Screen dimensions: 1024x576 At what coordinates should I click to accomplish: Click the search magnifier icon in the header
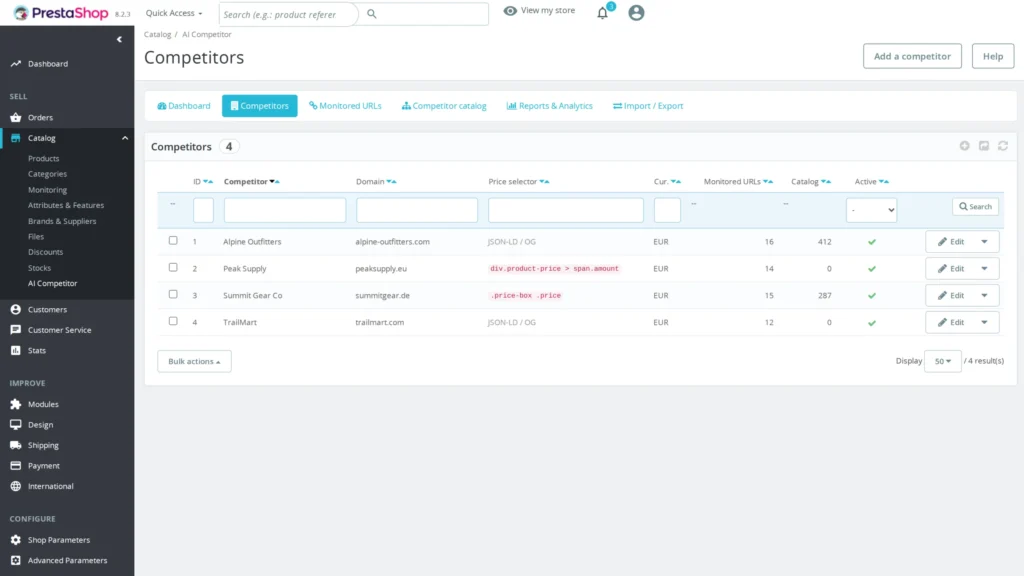[x=372, y=14]
